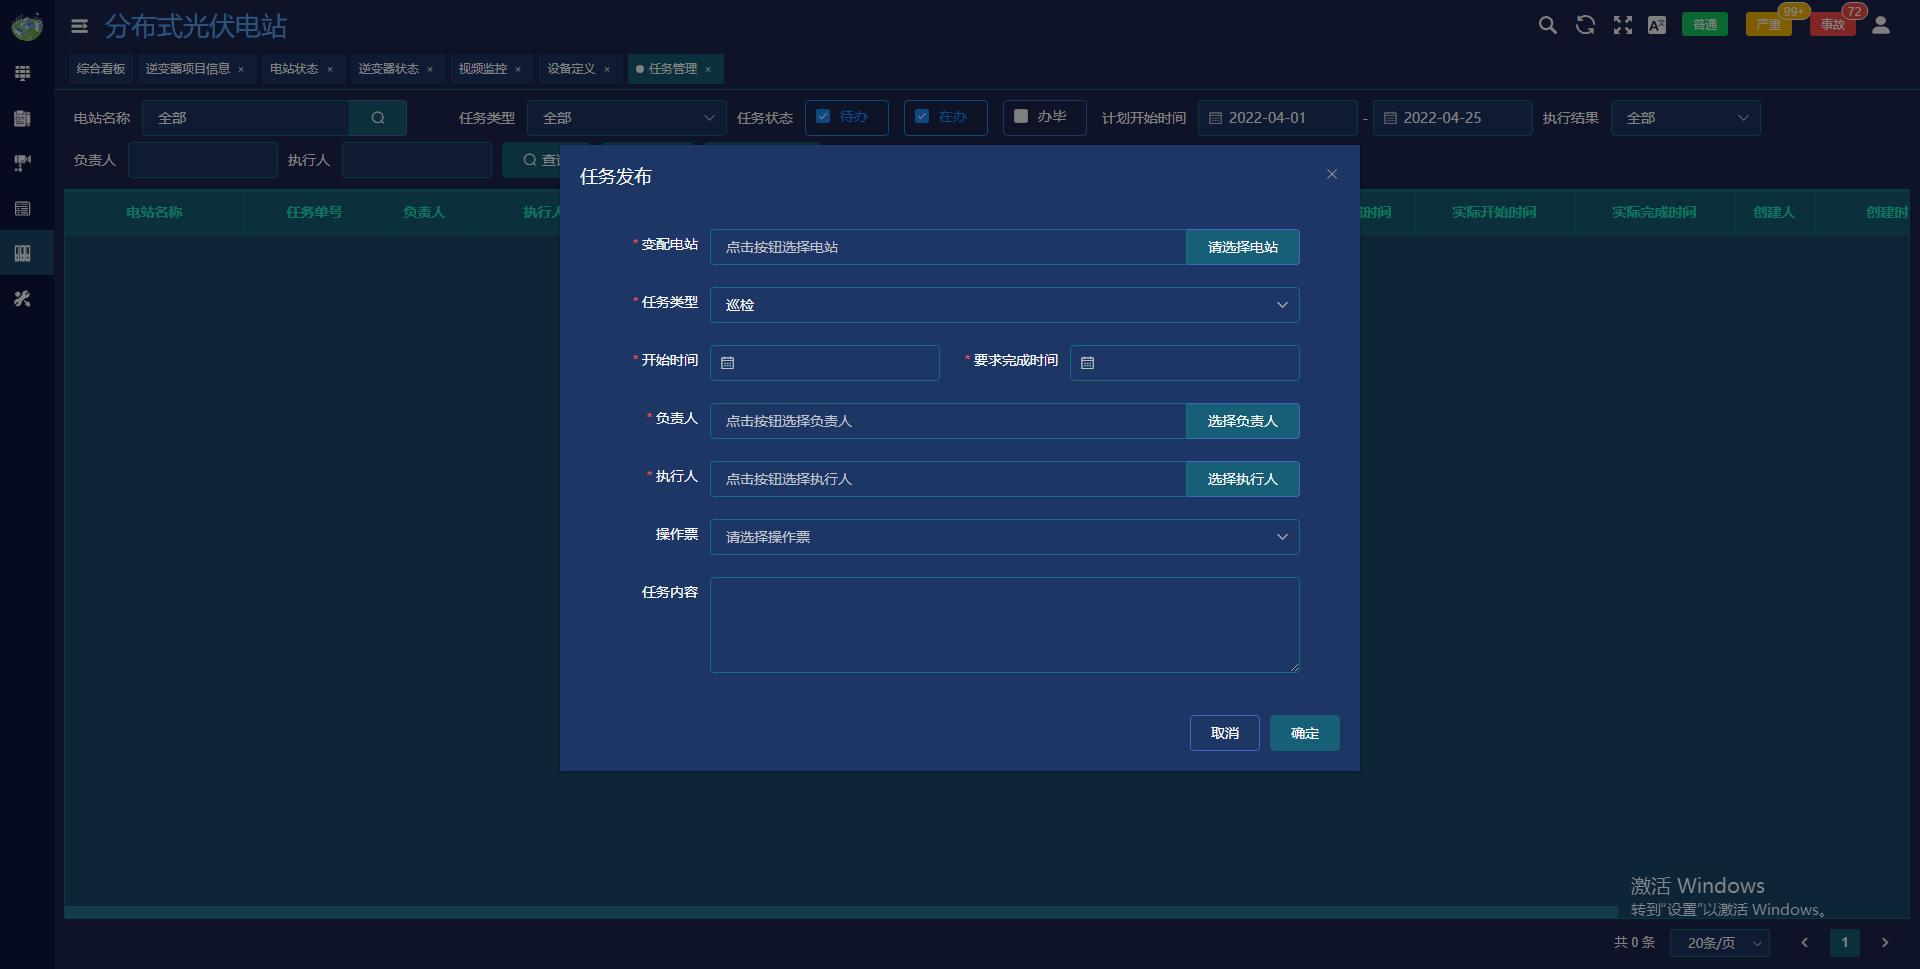Click the refresh icon in the header
Viewport: 1920px width, 969px height.
(1585, 25)
